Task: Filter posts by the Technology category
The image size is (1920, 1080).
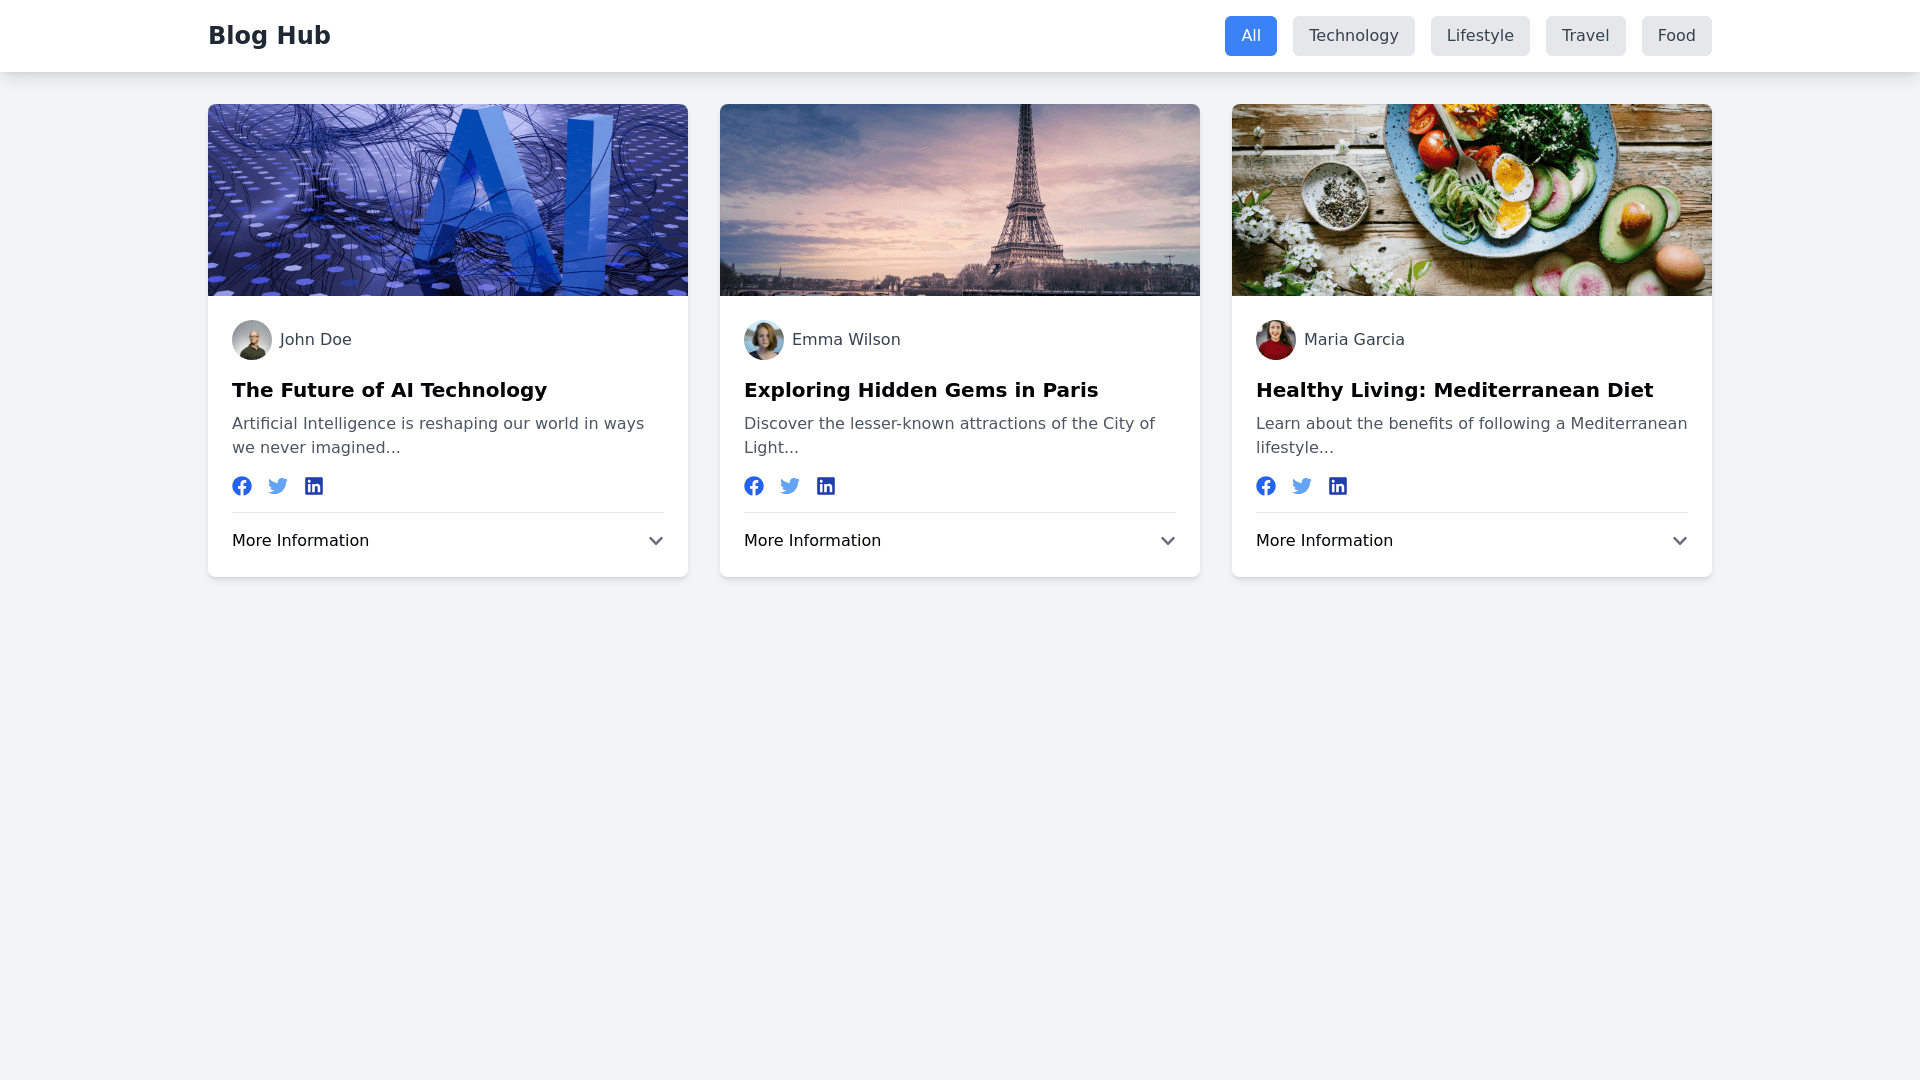Action: [1353, 36]
